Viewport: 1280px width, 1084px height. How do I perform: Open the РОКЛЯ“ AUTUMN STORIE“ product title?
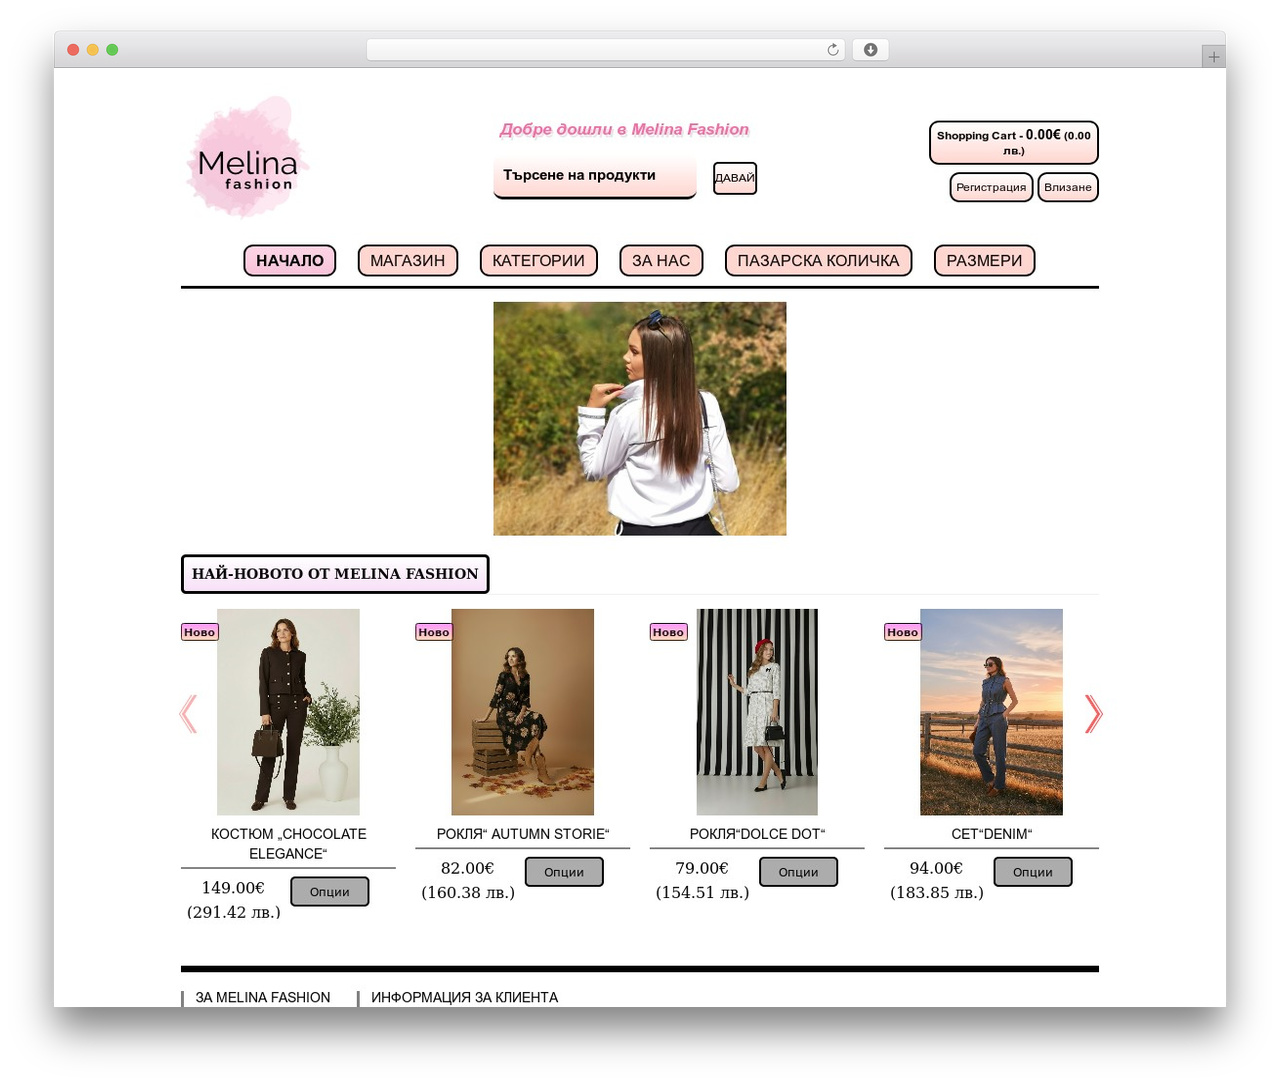523,834
